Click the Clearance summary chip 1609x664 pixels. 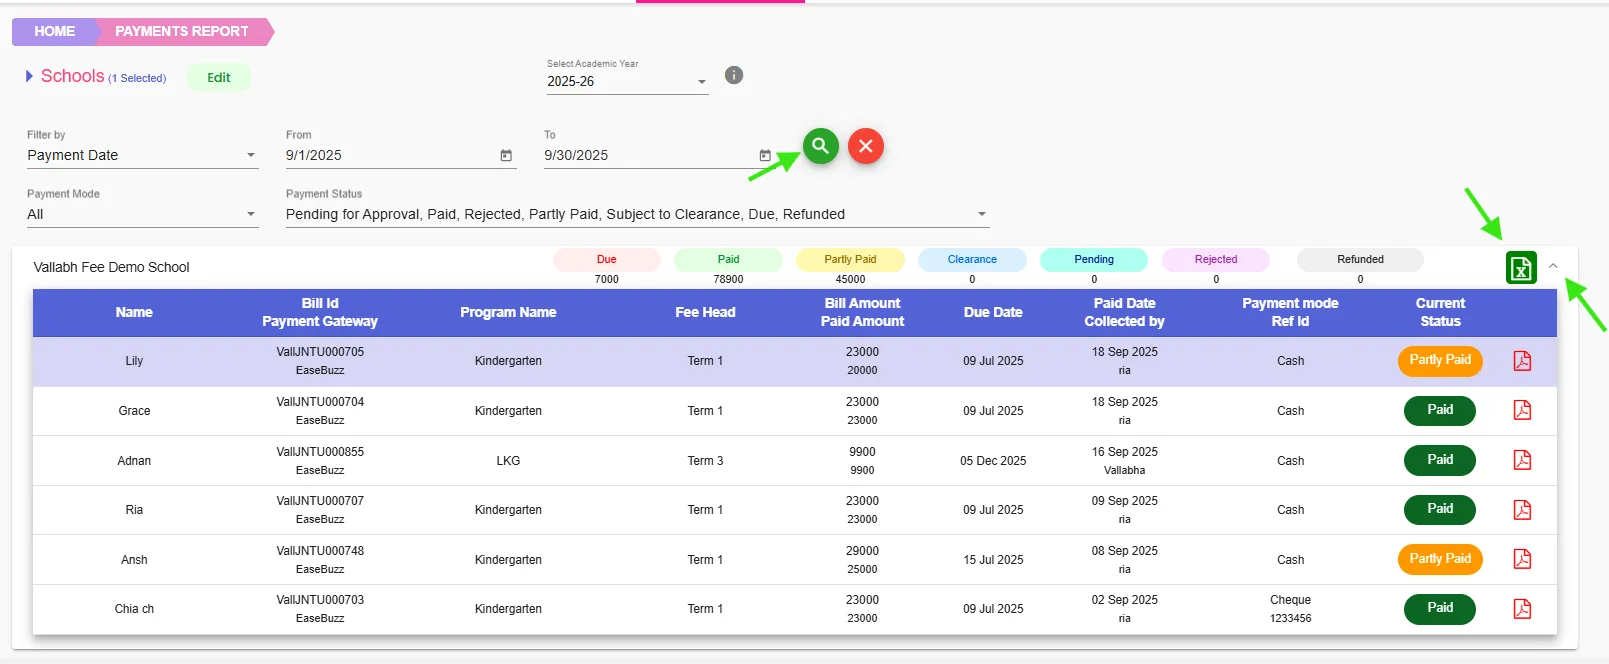(972, 259)
